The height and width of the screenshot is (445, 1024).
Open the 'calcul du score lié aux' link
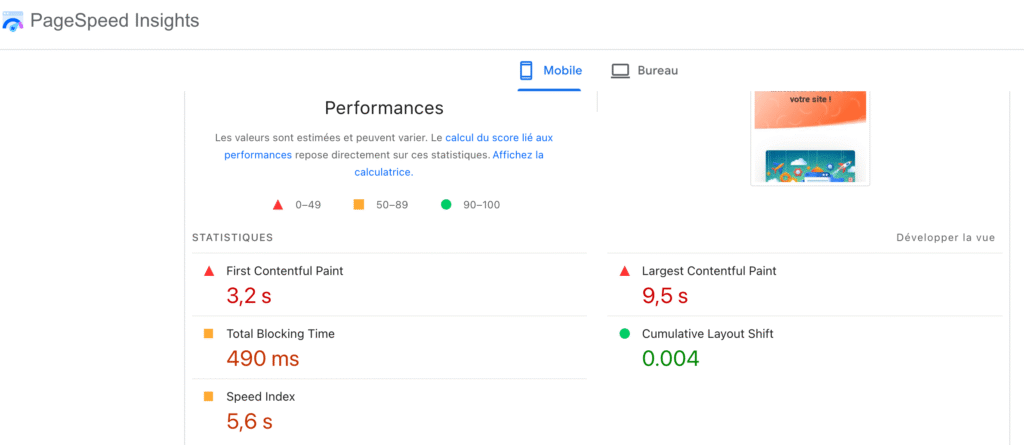tap(499, 138)
